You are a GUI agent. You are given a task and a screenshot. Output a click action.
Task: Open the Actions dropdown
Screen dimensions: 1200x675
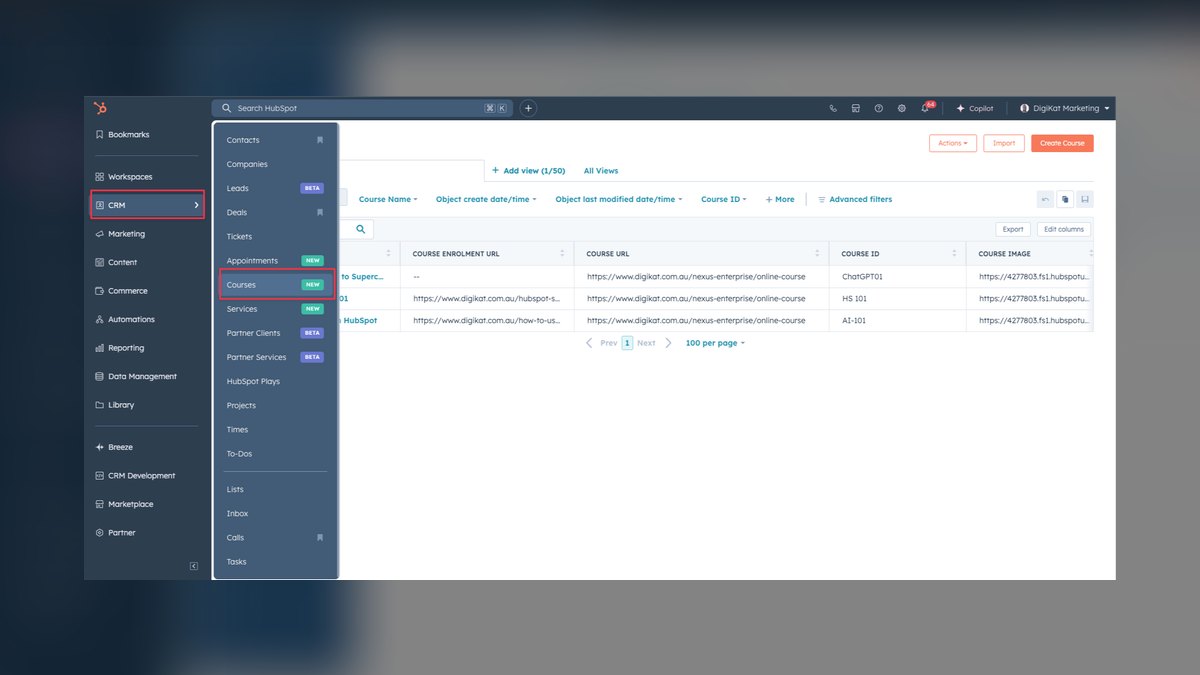point(952,143)
